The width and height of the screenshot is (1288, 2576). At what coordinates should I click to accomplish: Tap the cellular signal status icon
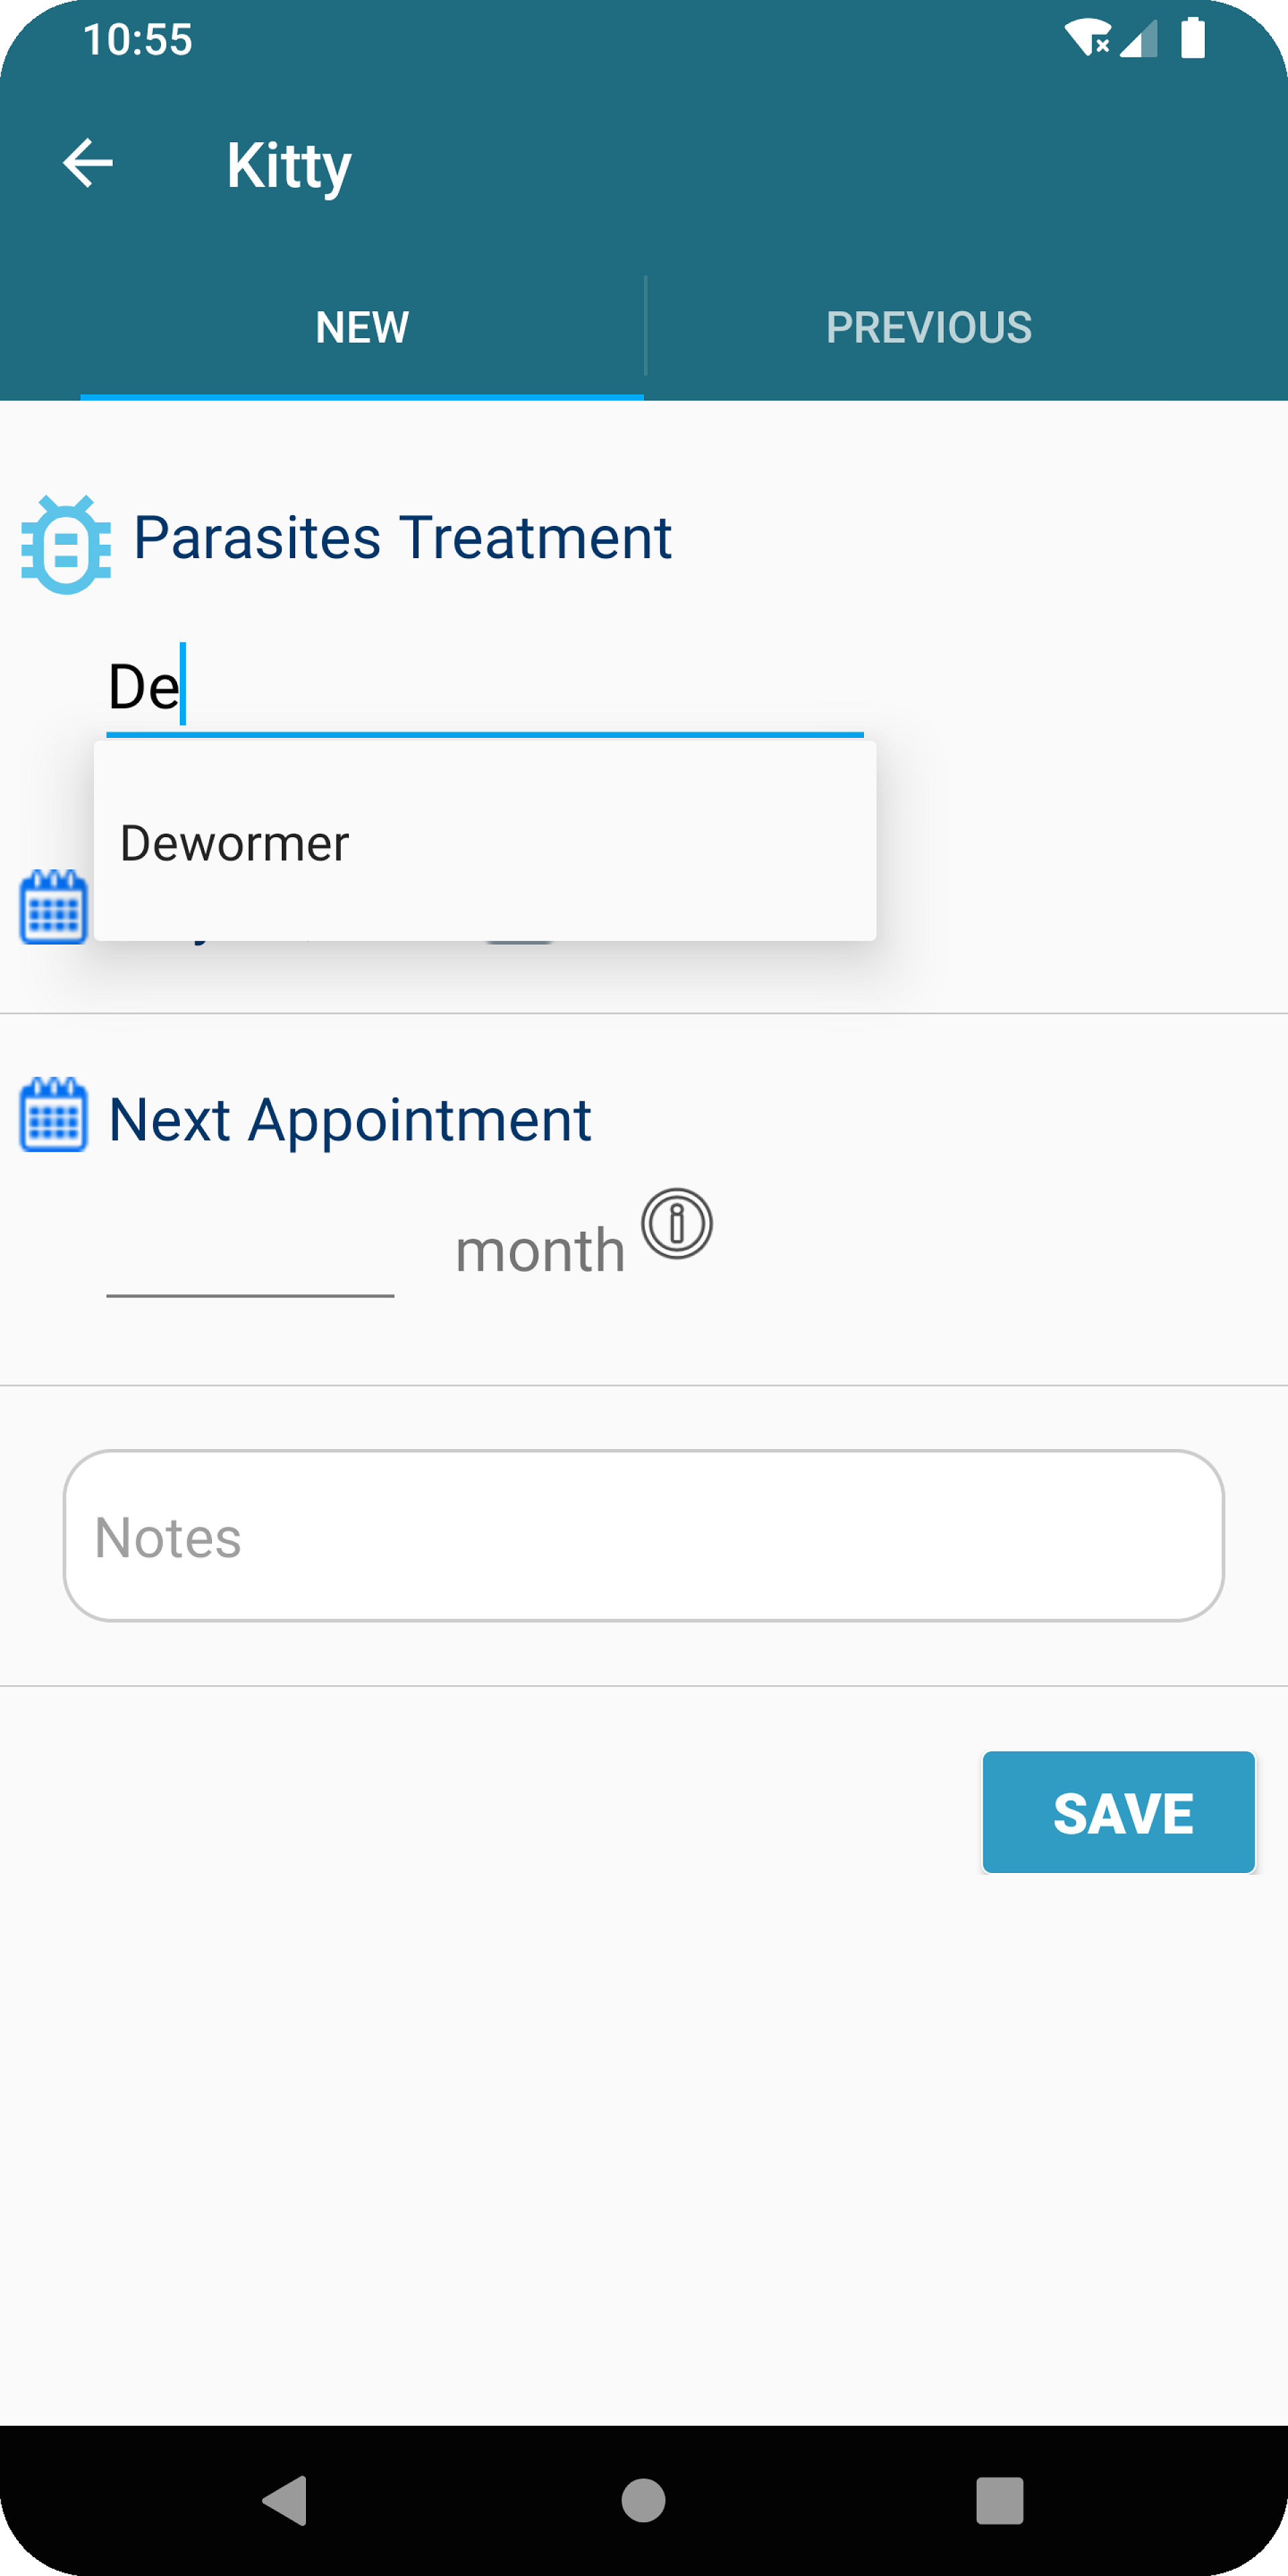[1139, 38]
